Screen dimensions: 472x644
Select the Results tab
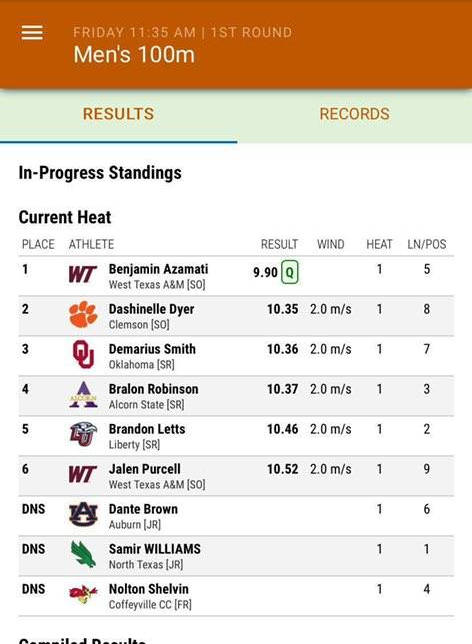click(x=118, y=114)
